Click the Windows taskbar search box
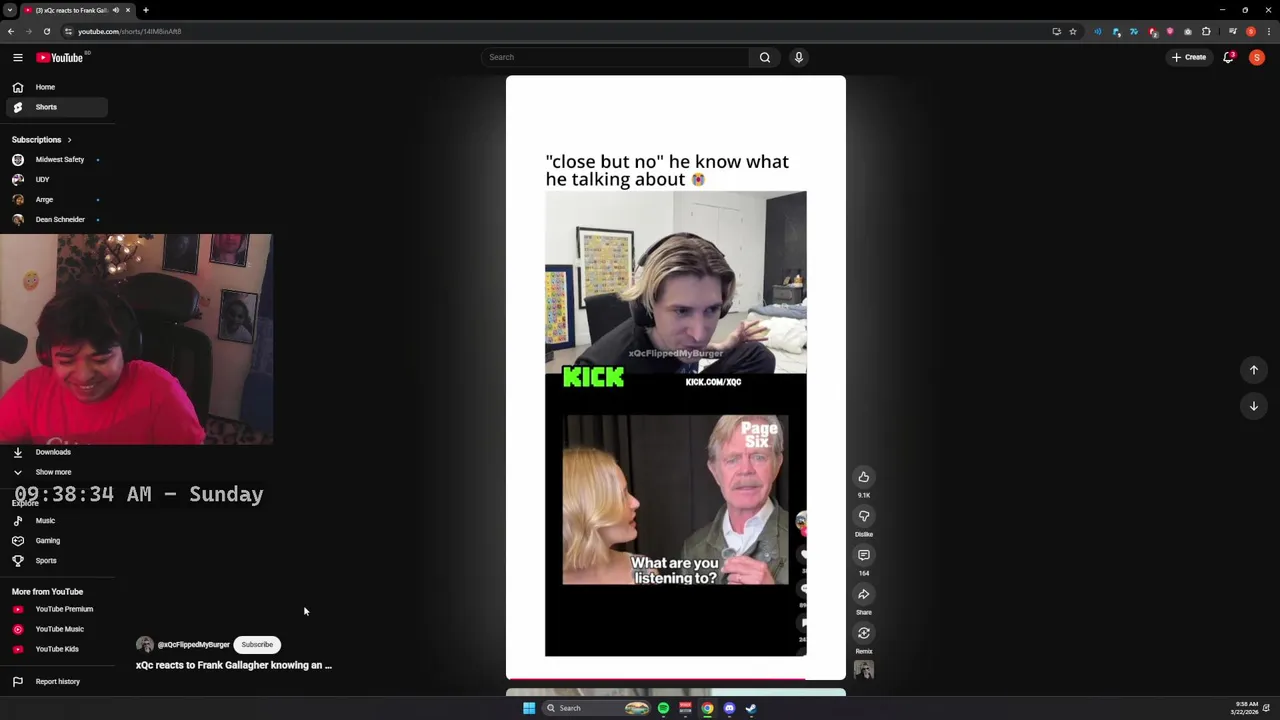This screenshot has width=1280, height=720. click(x=598, y=708)
